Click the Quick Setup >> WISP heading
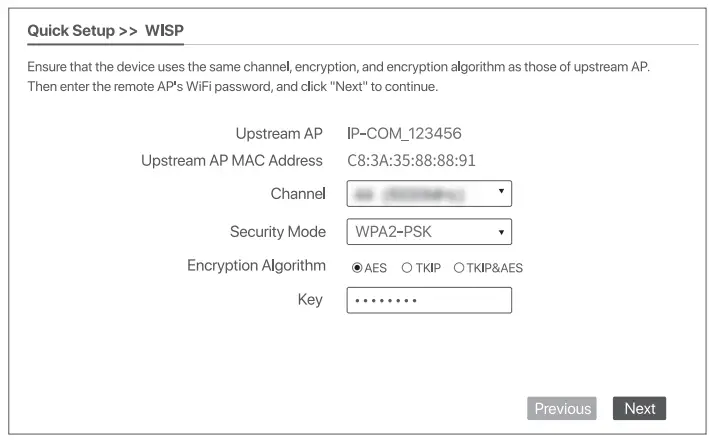This screenshot has width=712, height=443. coord(105,30)
